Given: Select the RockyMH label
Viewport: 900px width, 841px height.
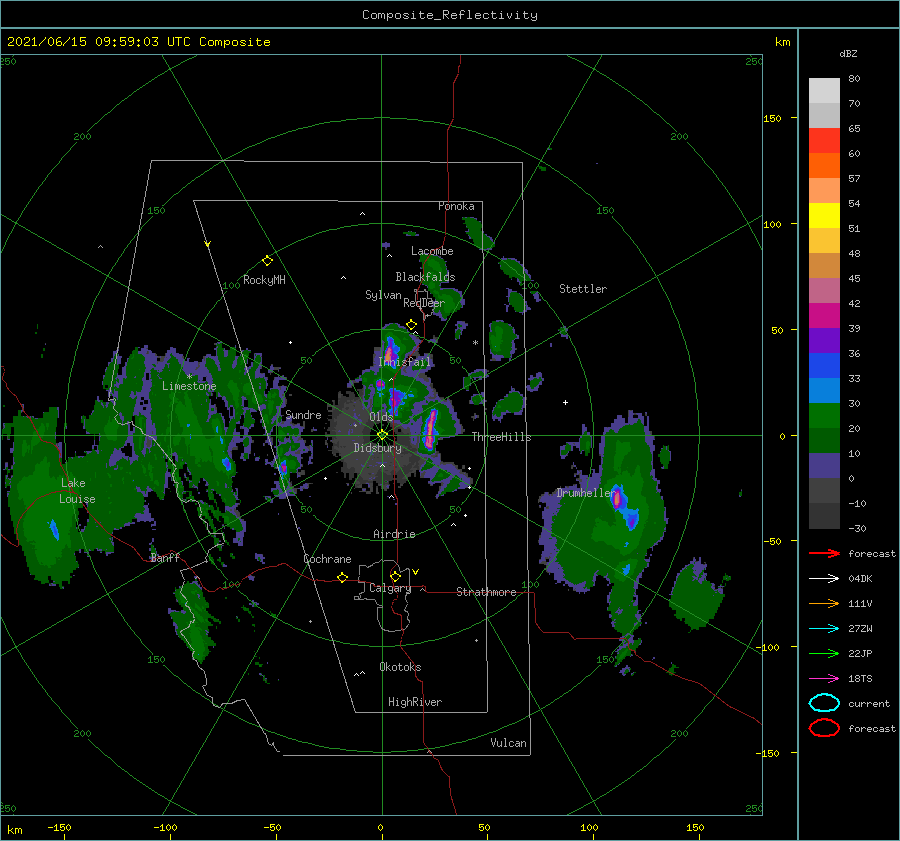Looking at the screenshot, I should point(264,280).
